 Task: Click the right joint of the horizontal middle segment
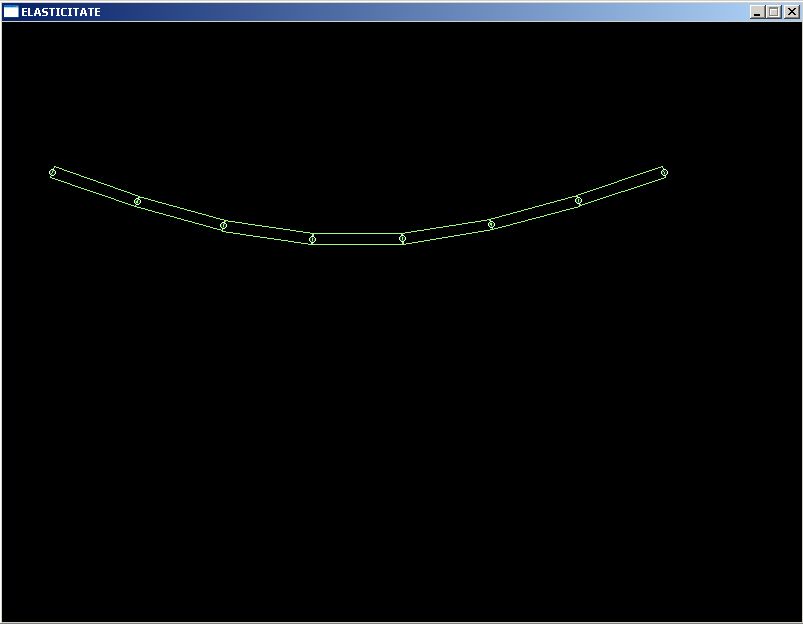(x=402, y=239)
